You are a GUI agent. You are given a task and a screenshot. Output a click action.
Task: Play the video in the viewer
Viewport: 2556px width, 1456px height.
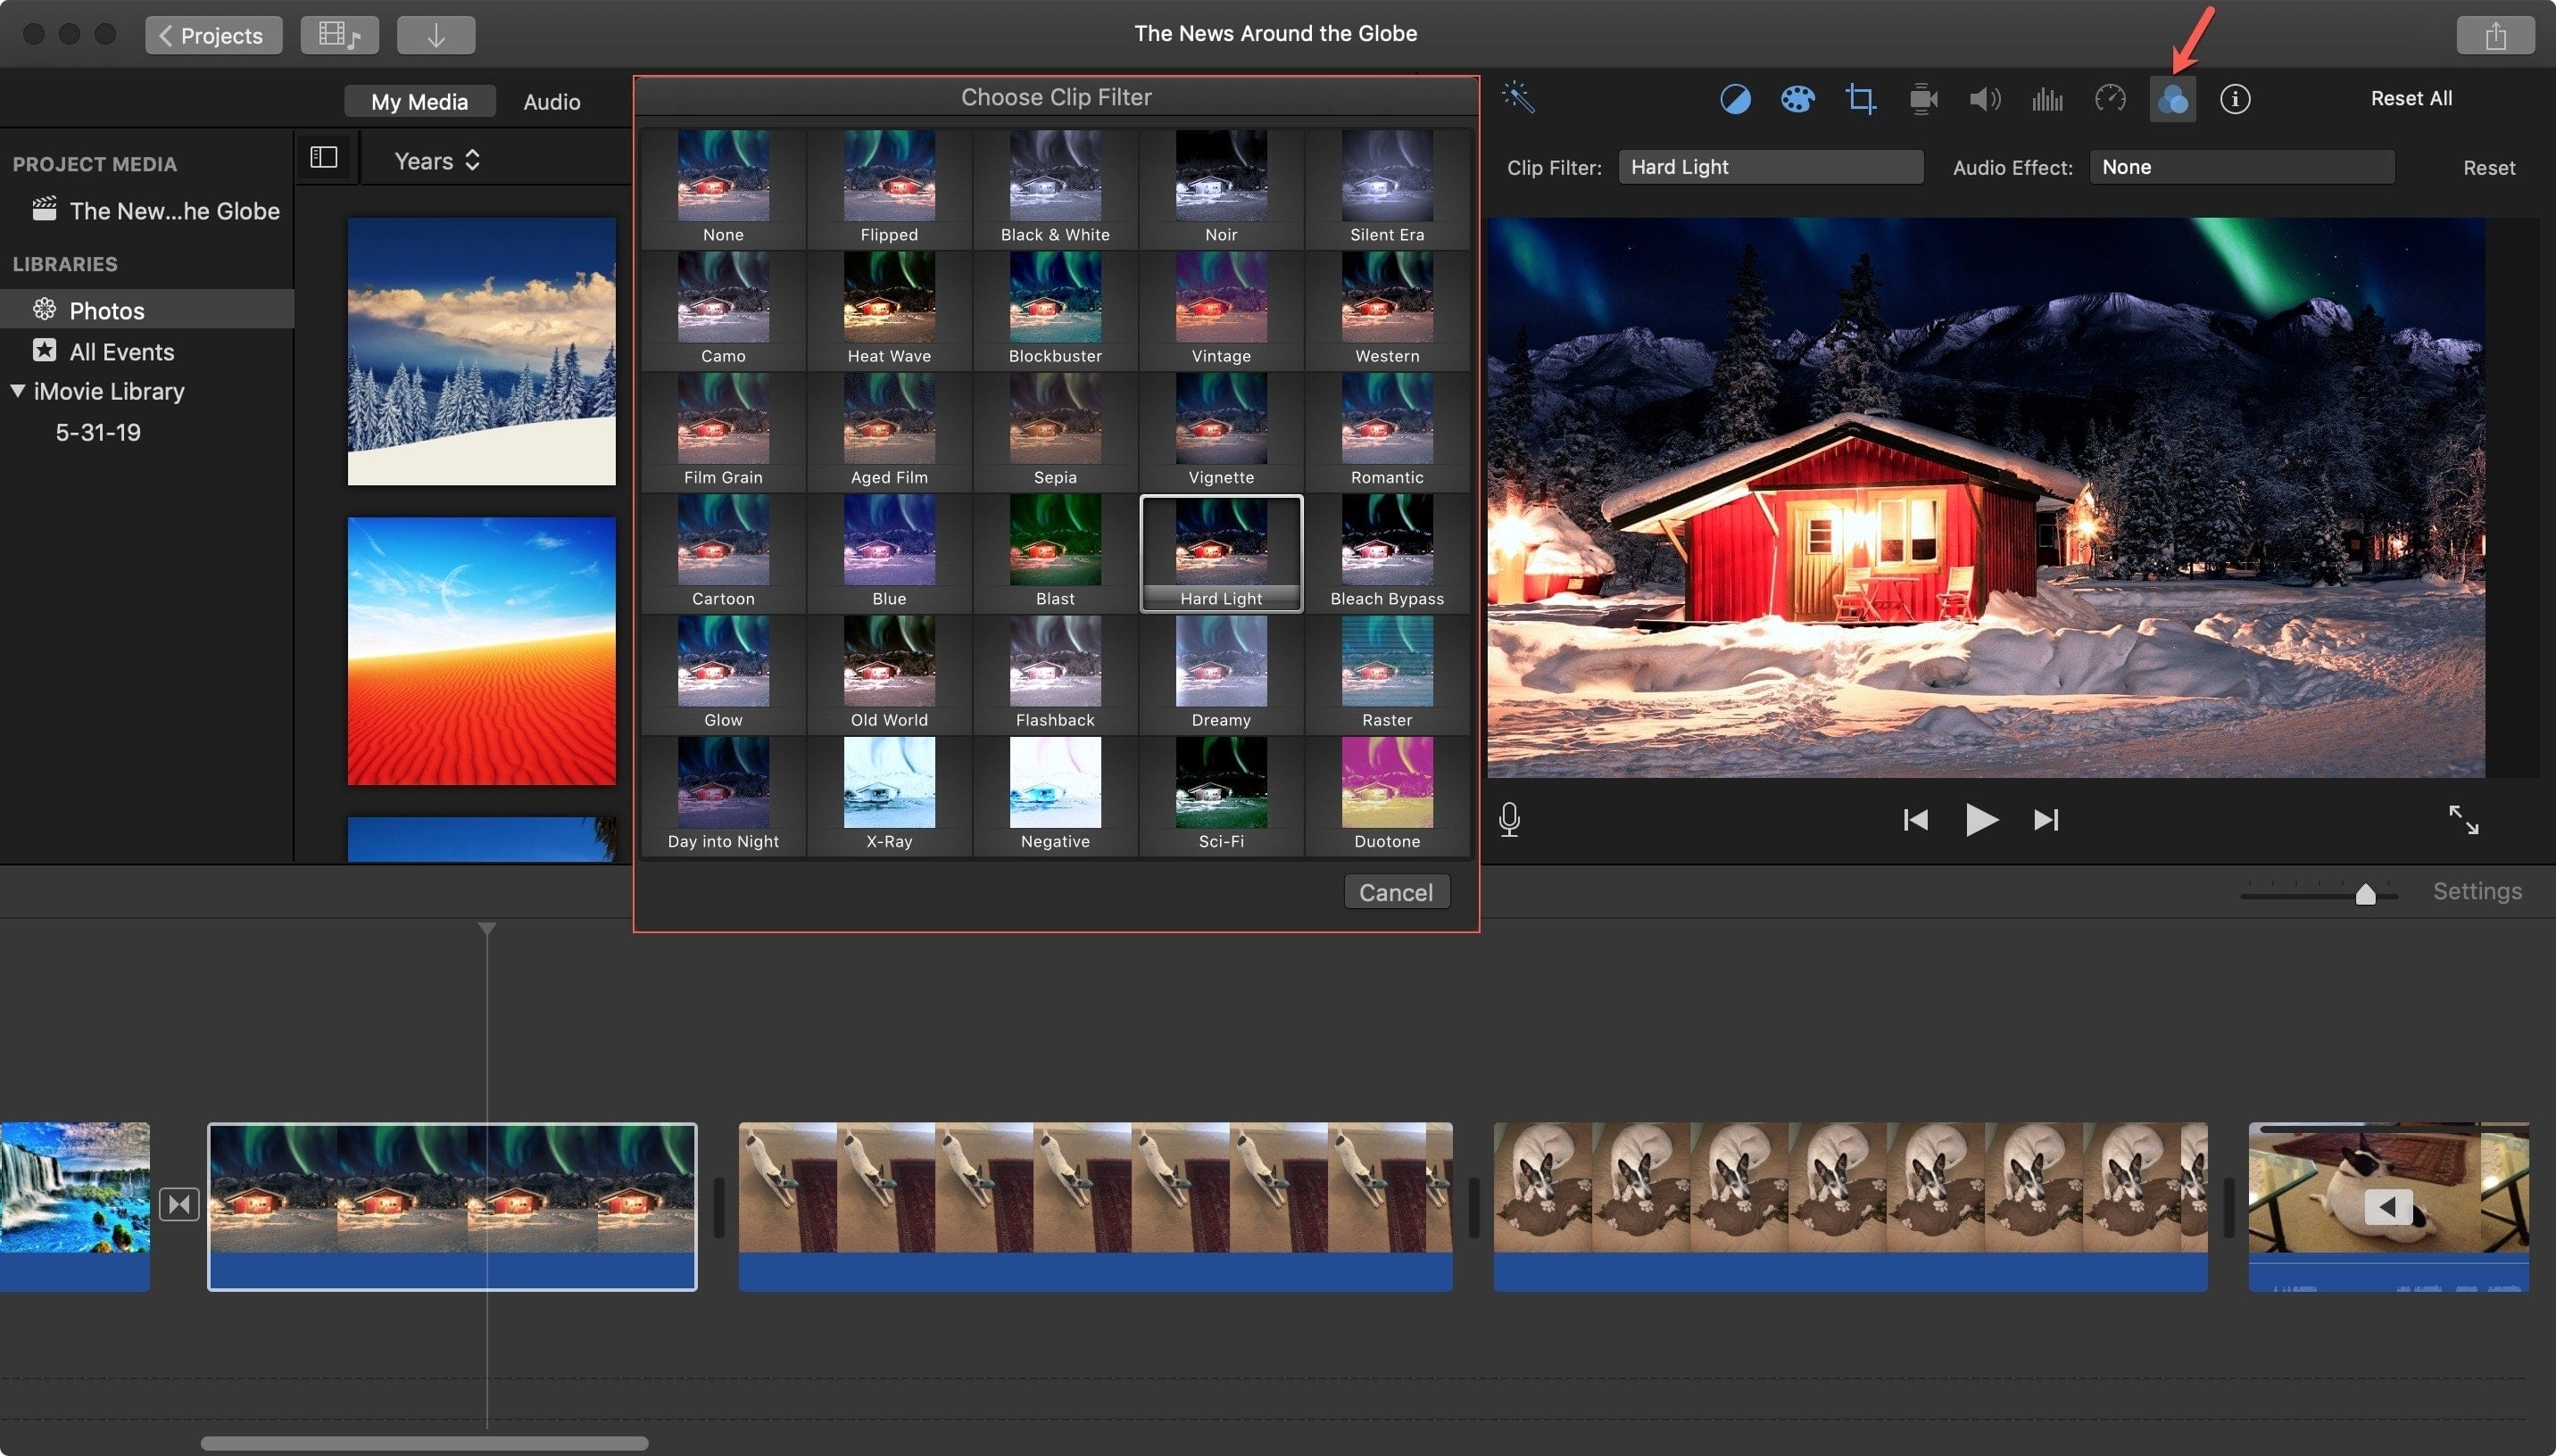[1981, 820]
